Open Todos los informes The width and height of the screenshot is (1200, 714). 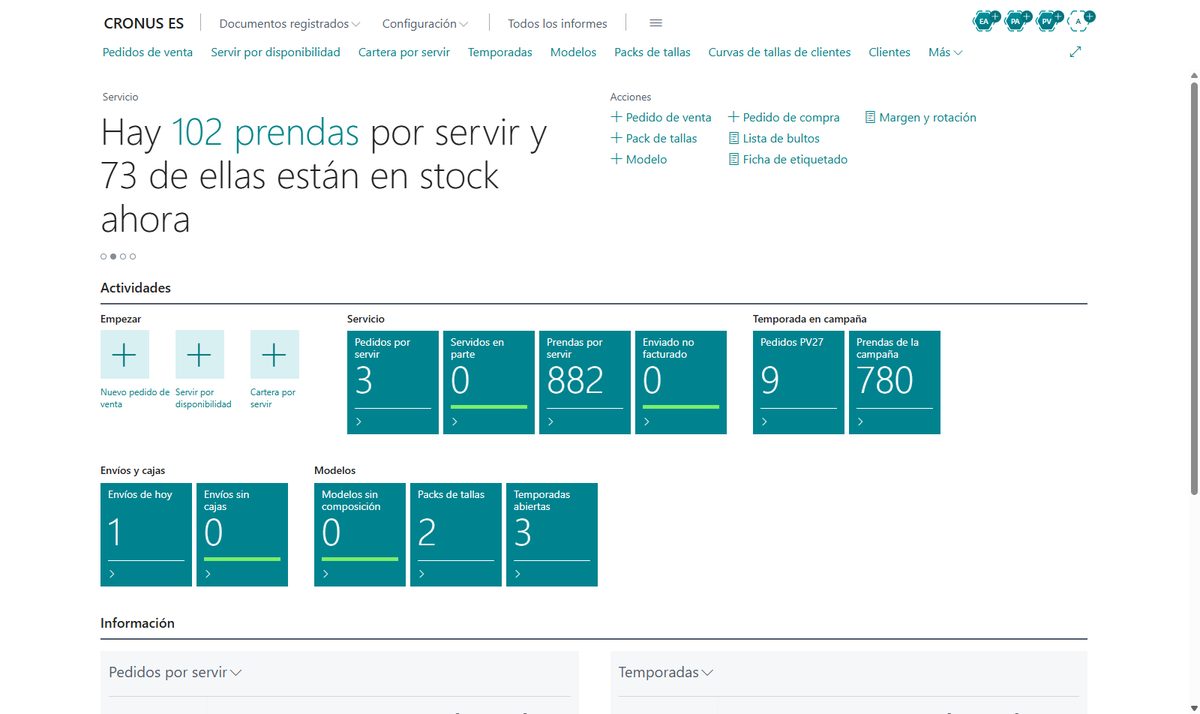(x=557, y=23)
